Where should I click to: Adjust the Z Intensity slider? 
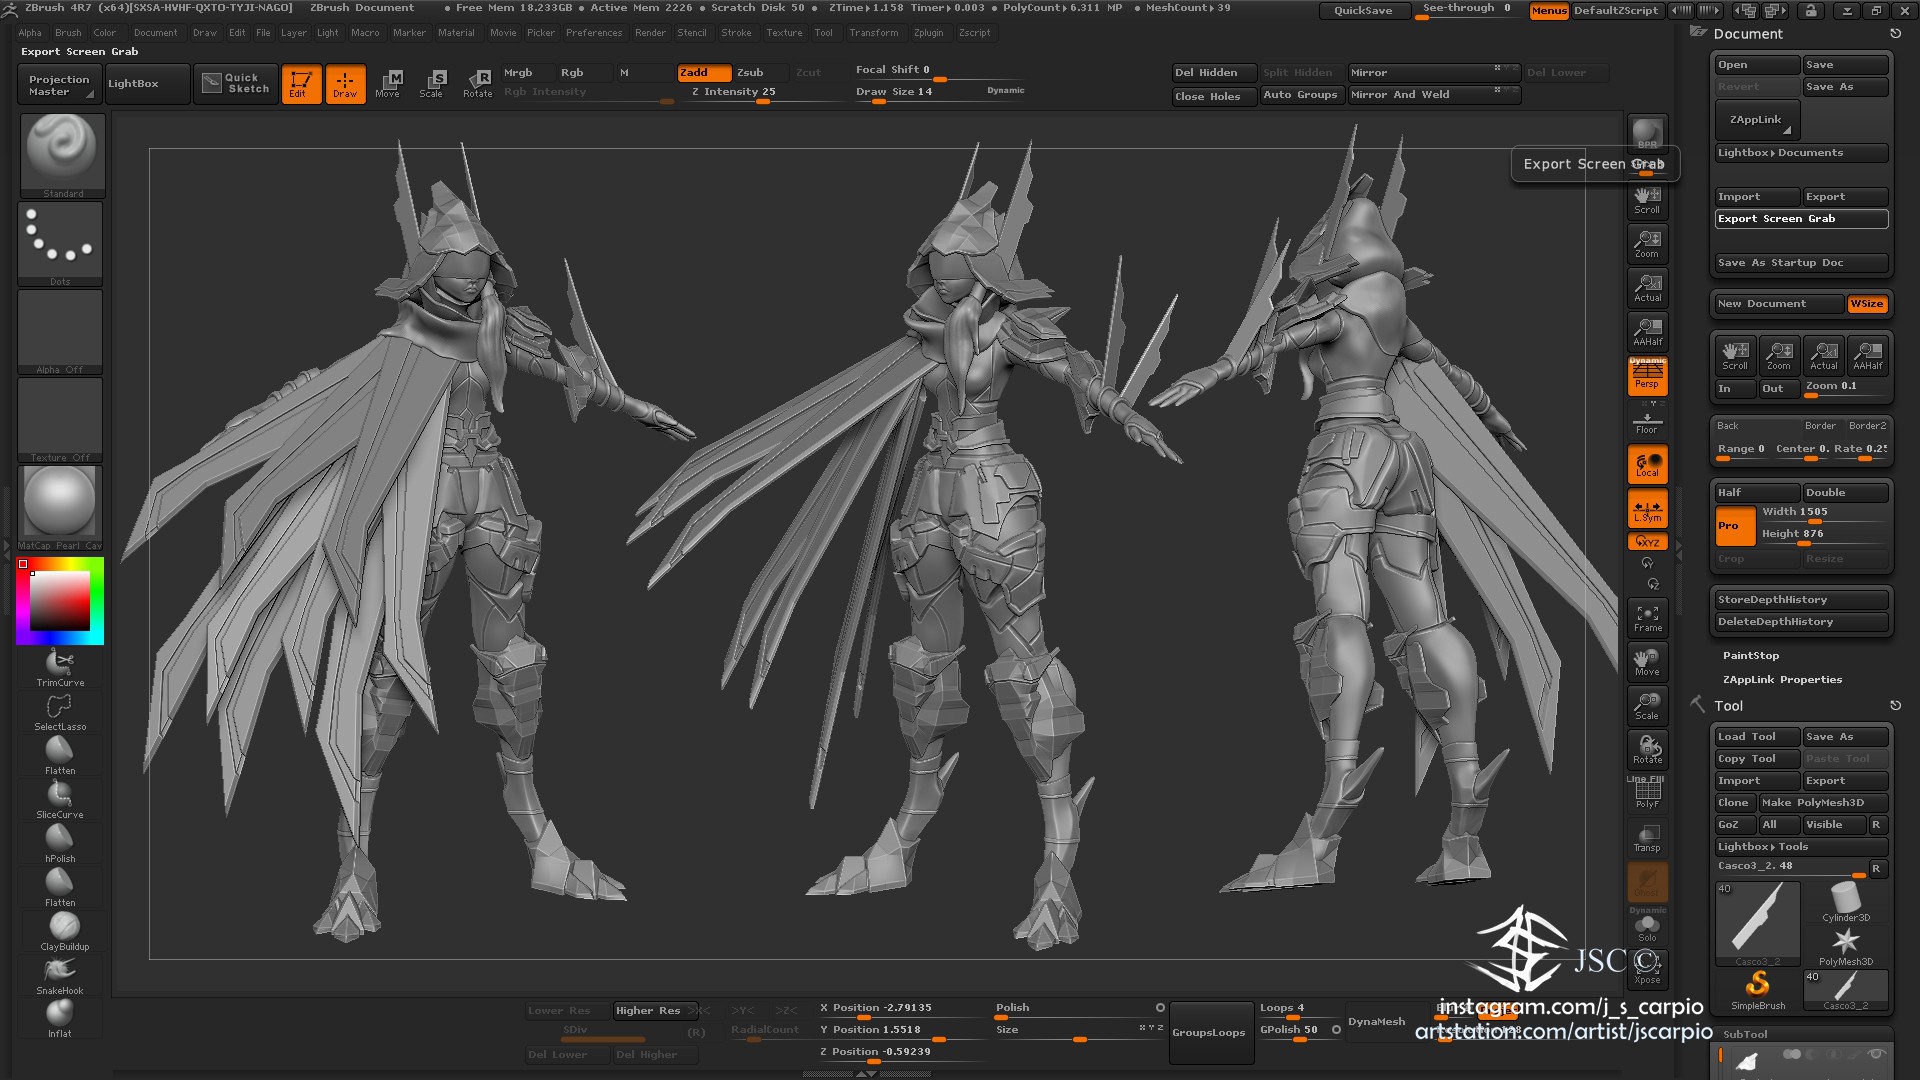click(764, 92)
